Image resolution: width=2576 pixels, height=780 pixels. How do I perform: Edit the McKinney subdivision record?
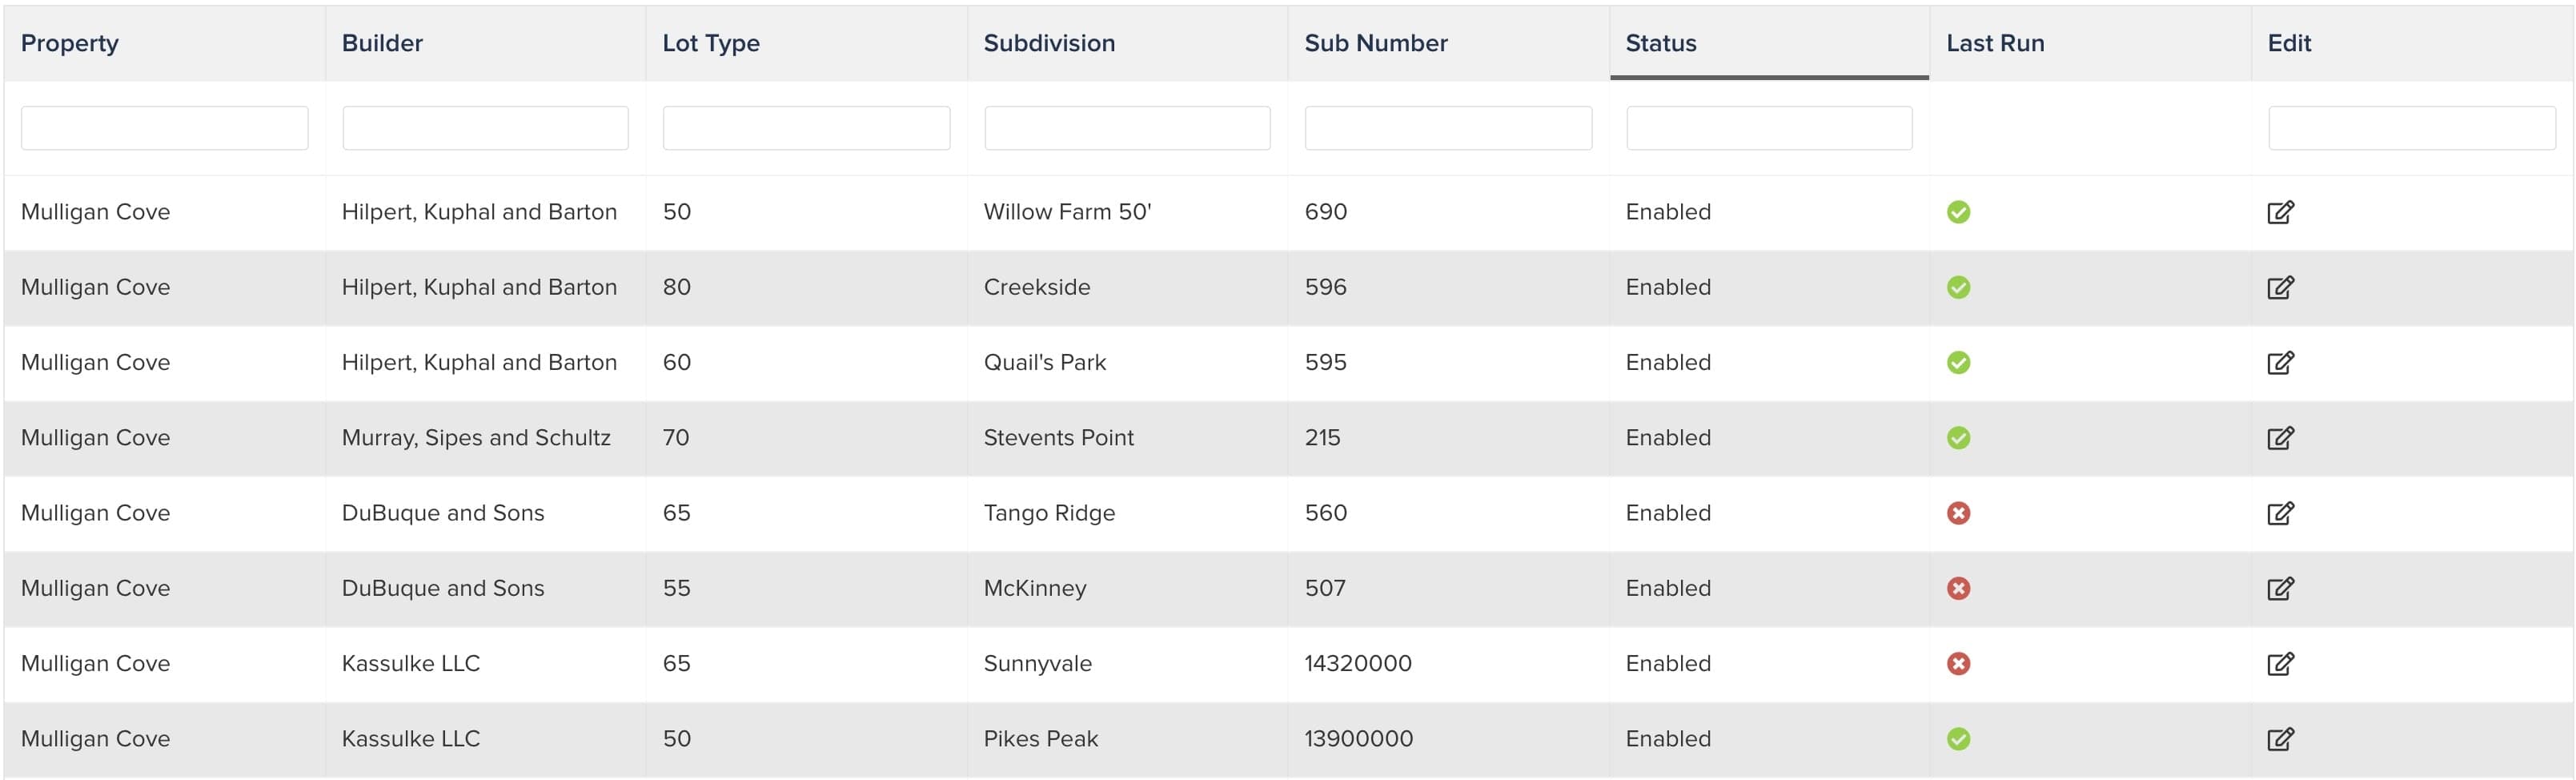2279,589
